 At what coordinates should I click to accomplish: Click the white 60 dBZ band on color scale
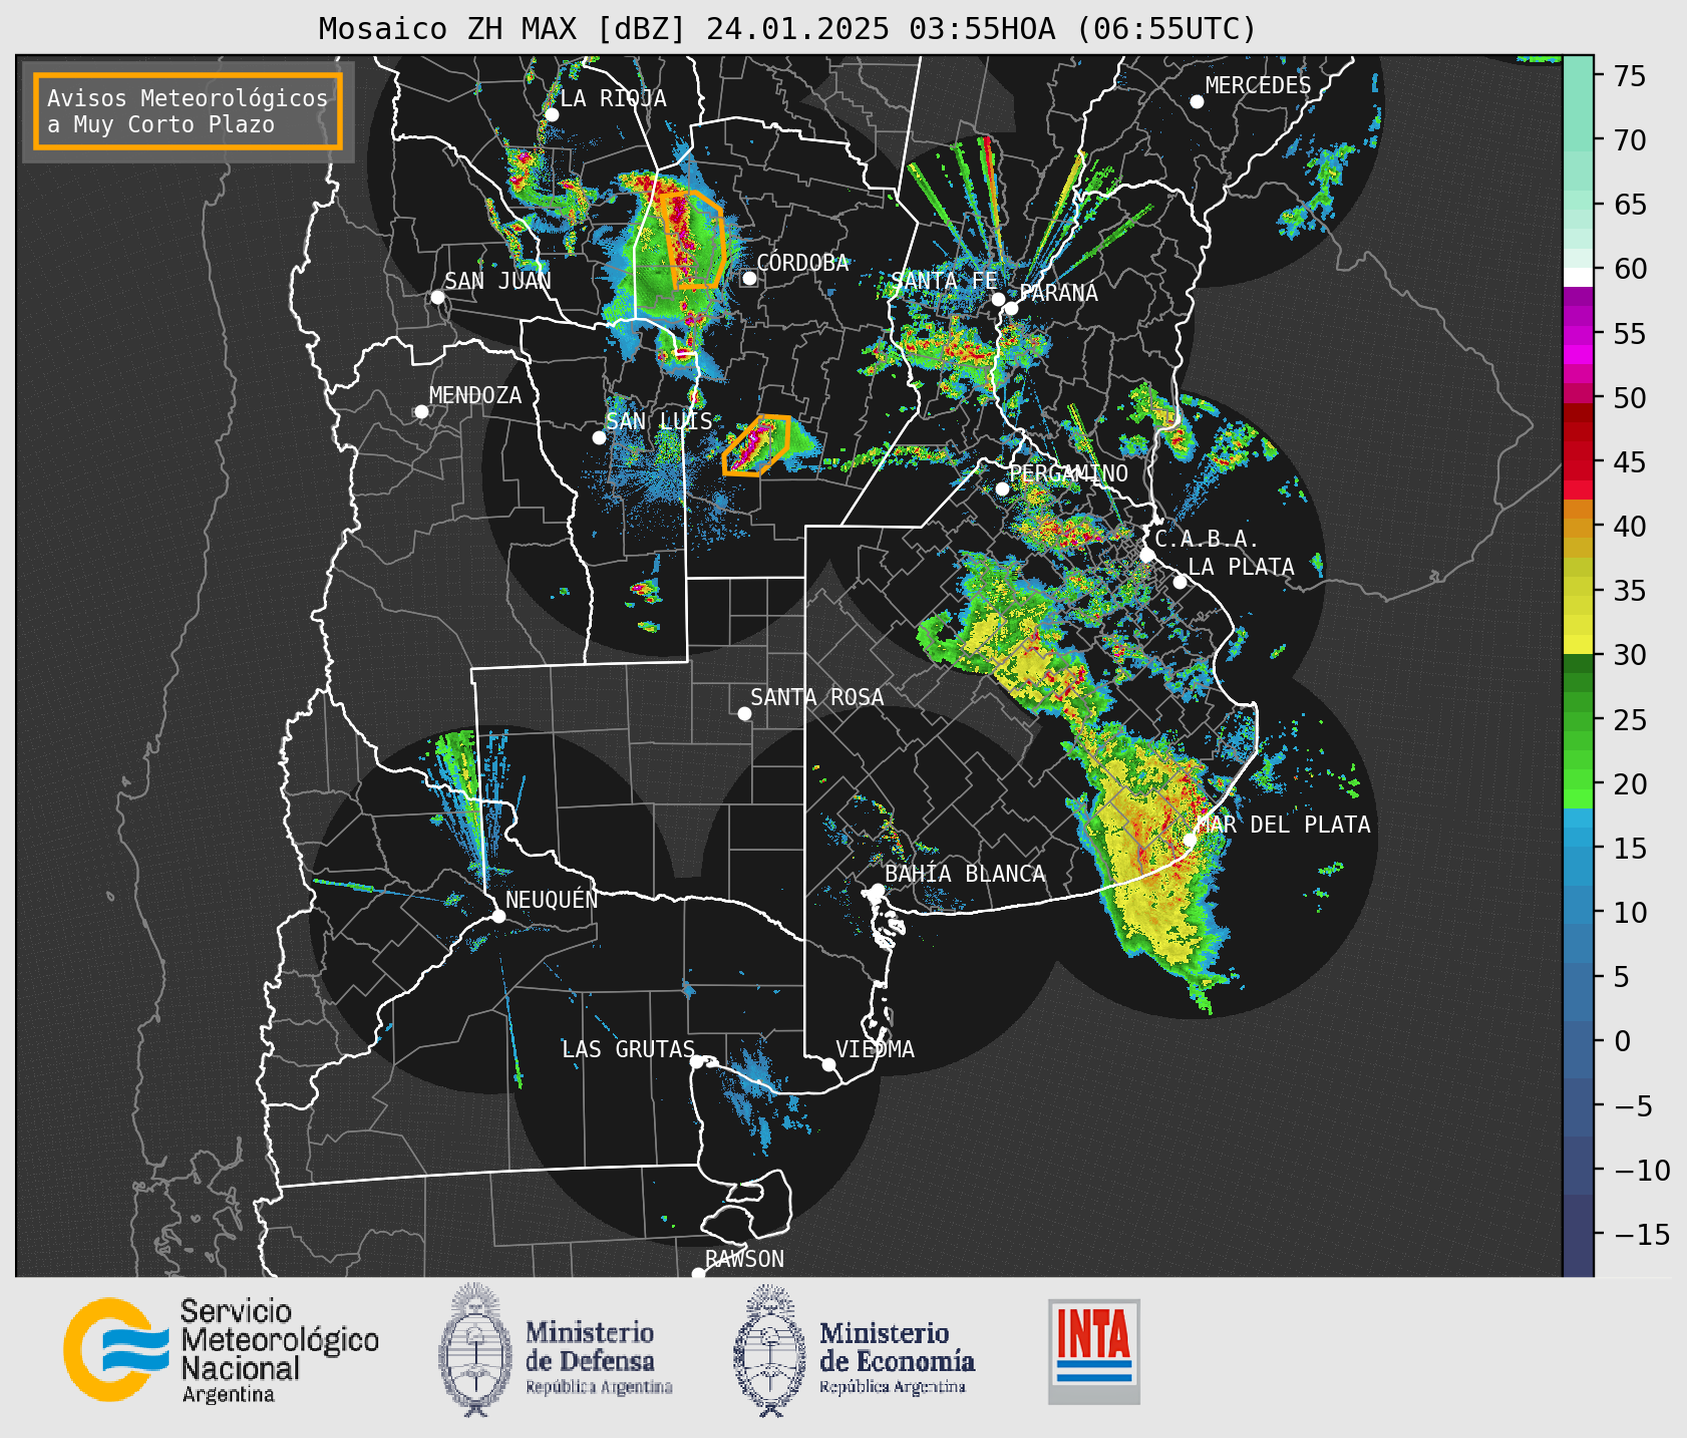[1578, 277]
